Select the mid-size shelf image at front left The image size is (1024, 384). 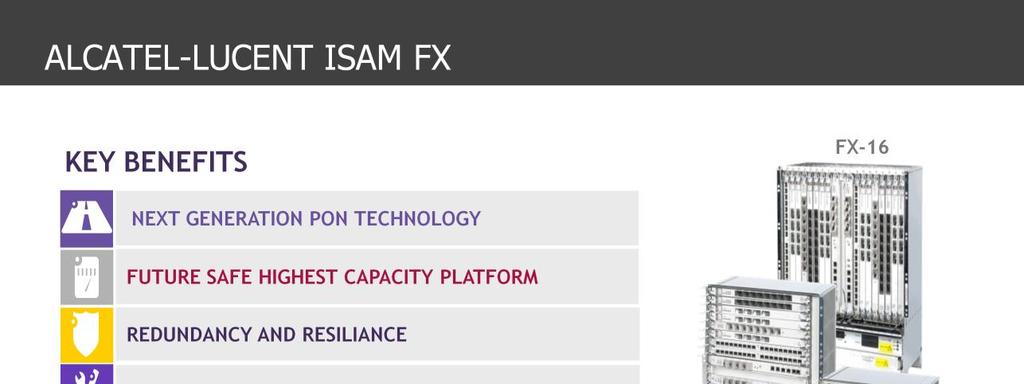pos(770,330)
